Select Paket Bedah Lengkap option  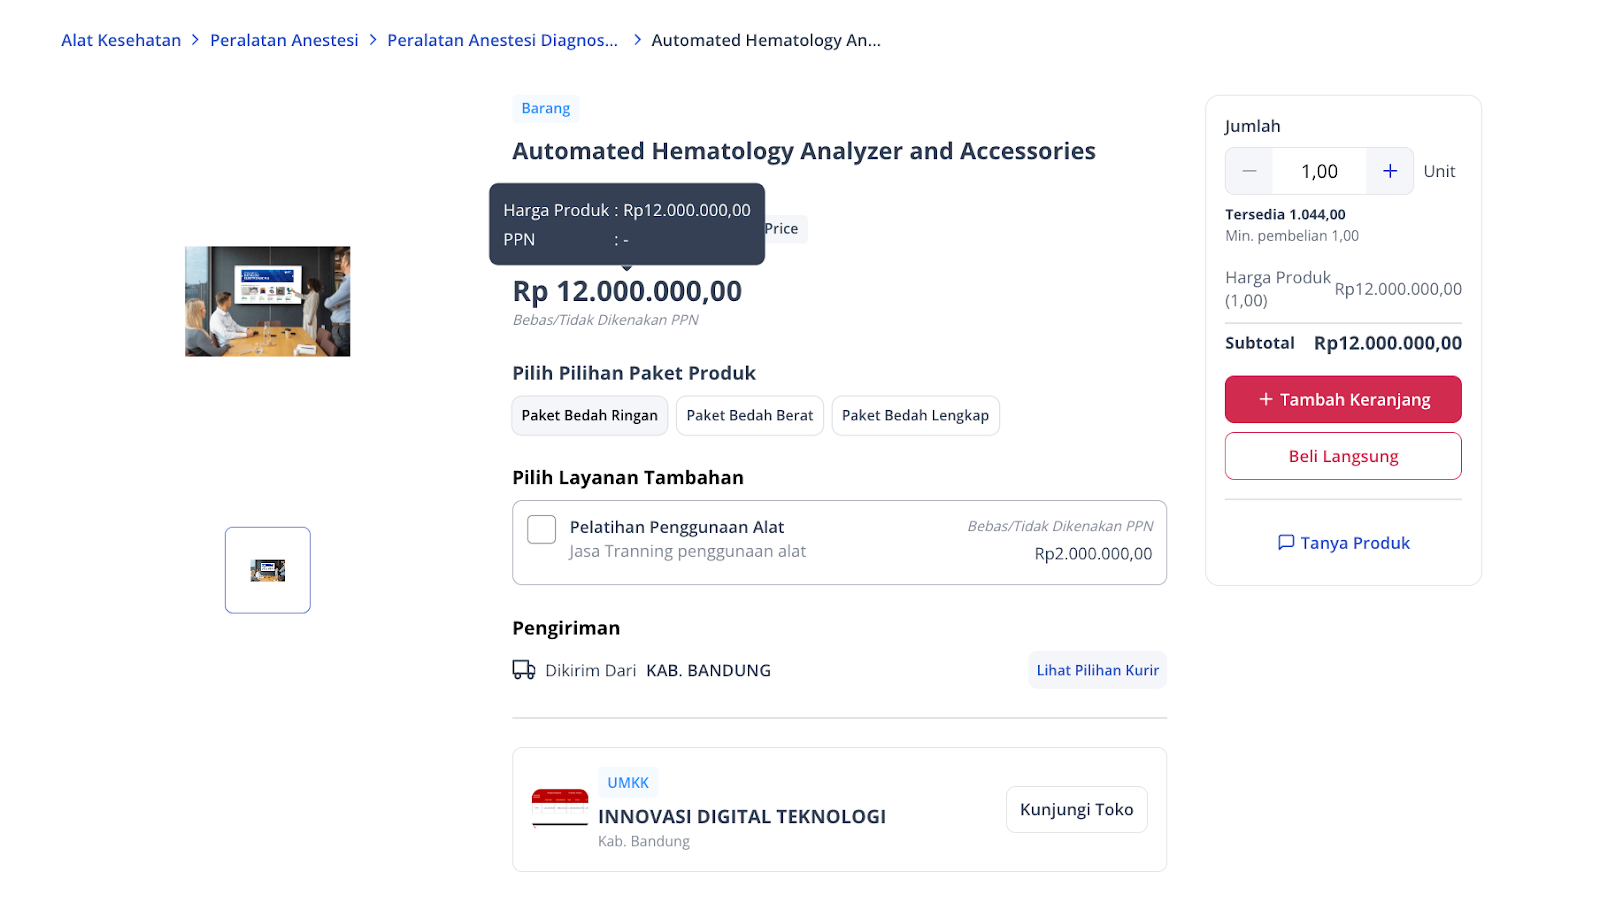915,415
